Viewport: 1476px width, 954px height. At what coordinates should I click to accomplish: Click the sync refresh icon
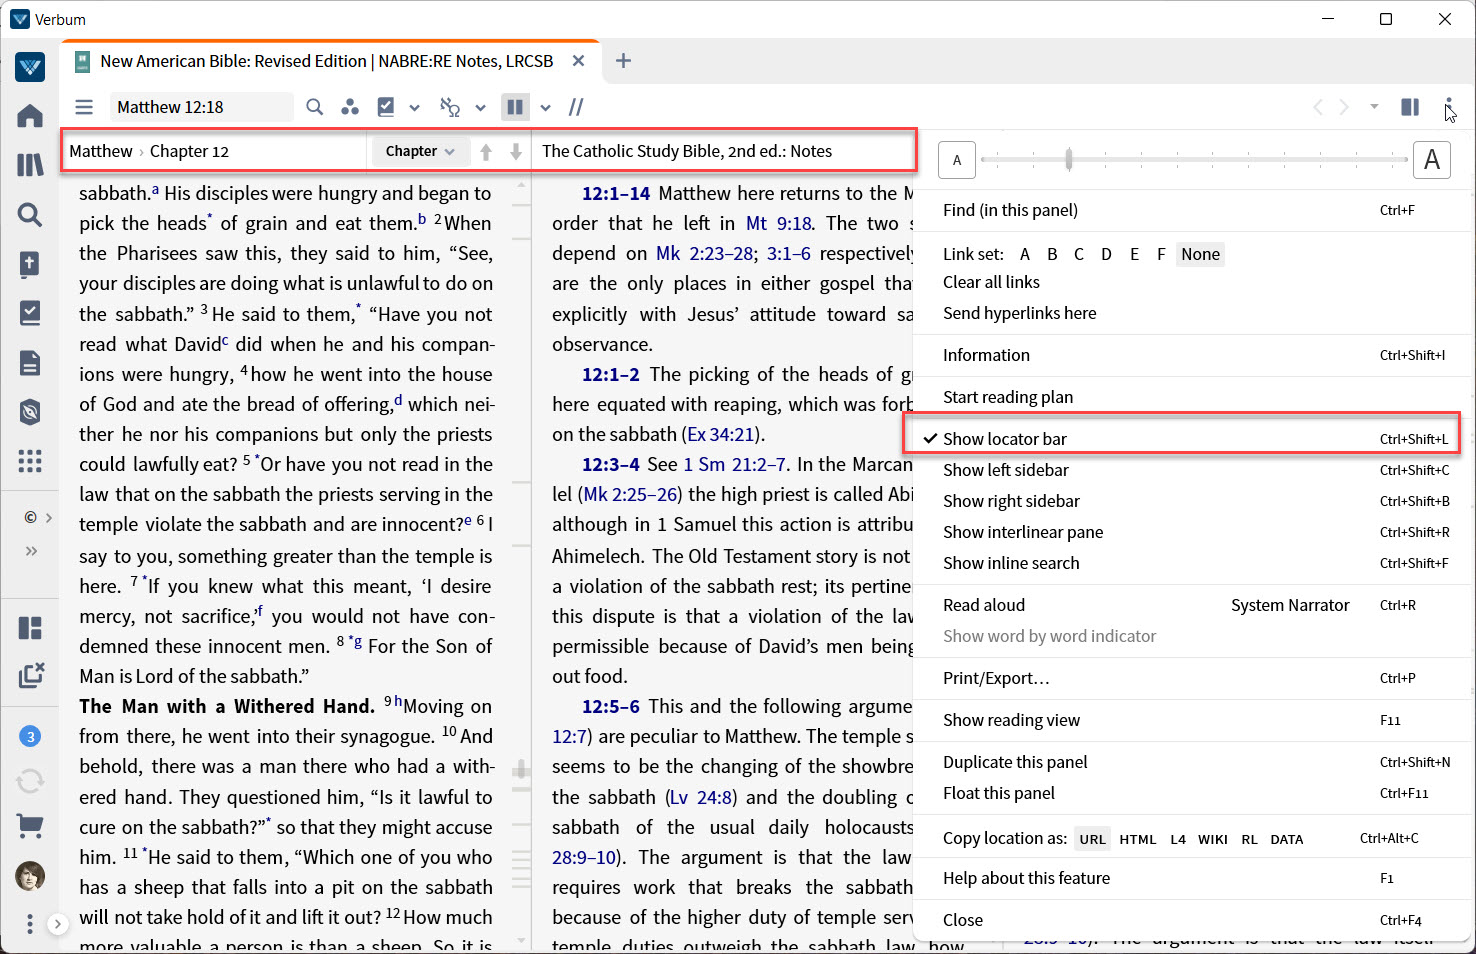point(30,781)
